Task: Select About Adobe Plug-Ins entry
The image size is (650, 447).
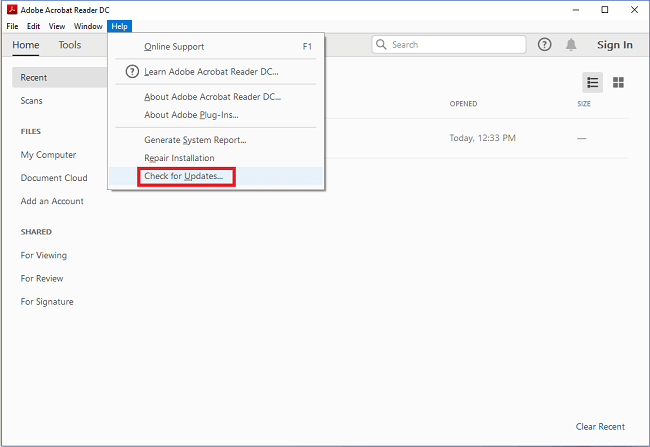Action: [216, 115]
